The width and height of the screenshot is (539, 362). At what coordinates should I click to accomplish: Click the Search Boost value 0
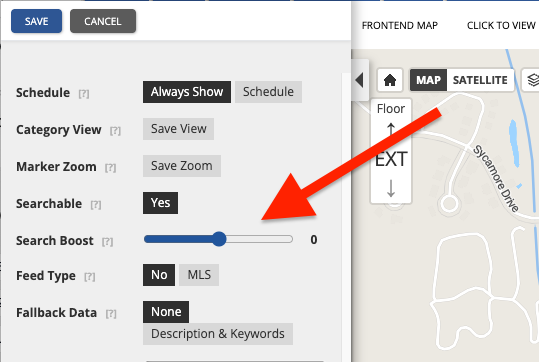pos(314,240)
